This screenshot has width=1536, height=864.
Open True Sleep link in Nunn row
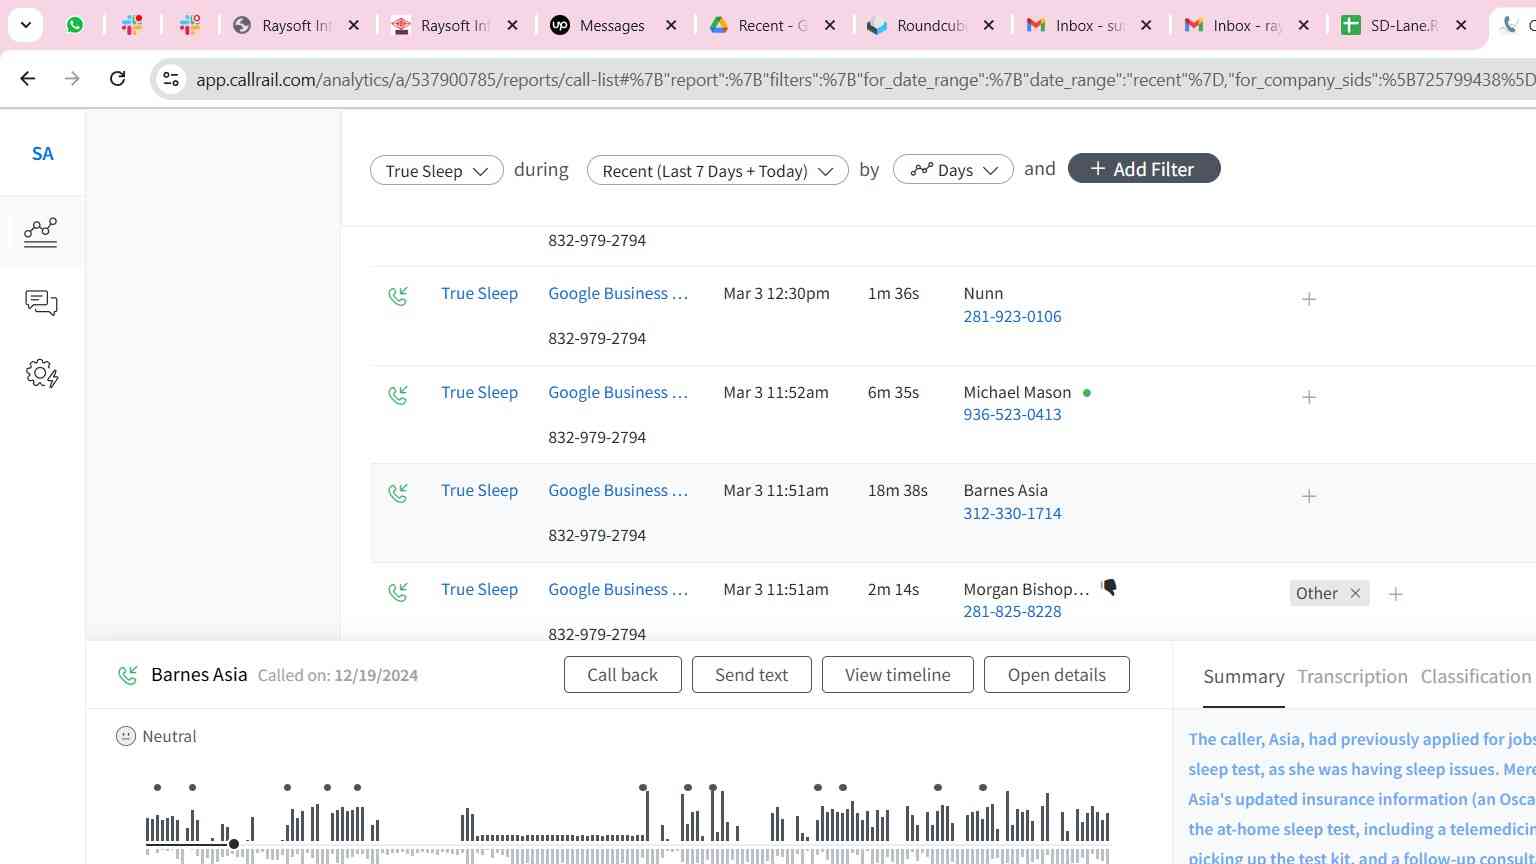point(479,293)
